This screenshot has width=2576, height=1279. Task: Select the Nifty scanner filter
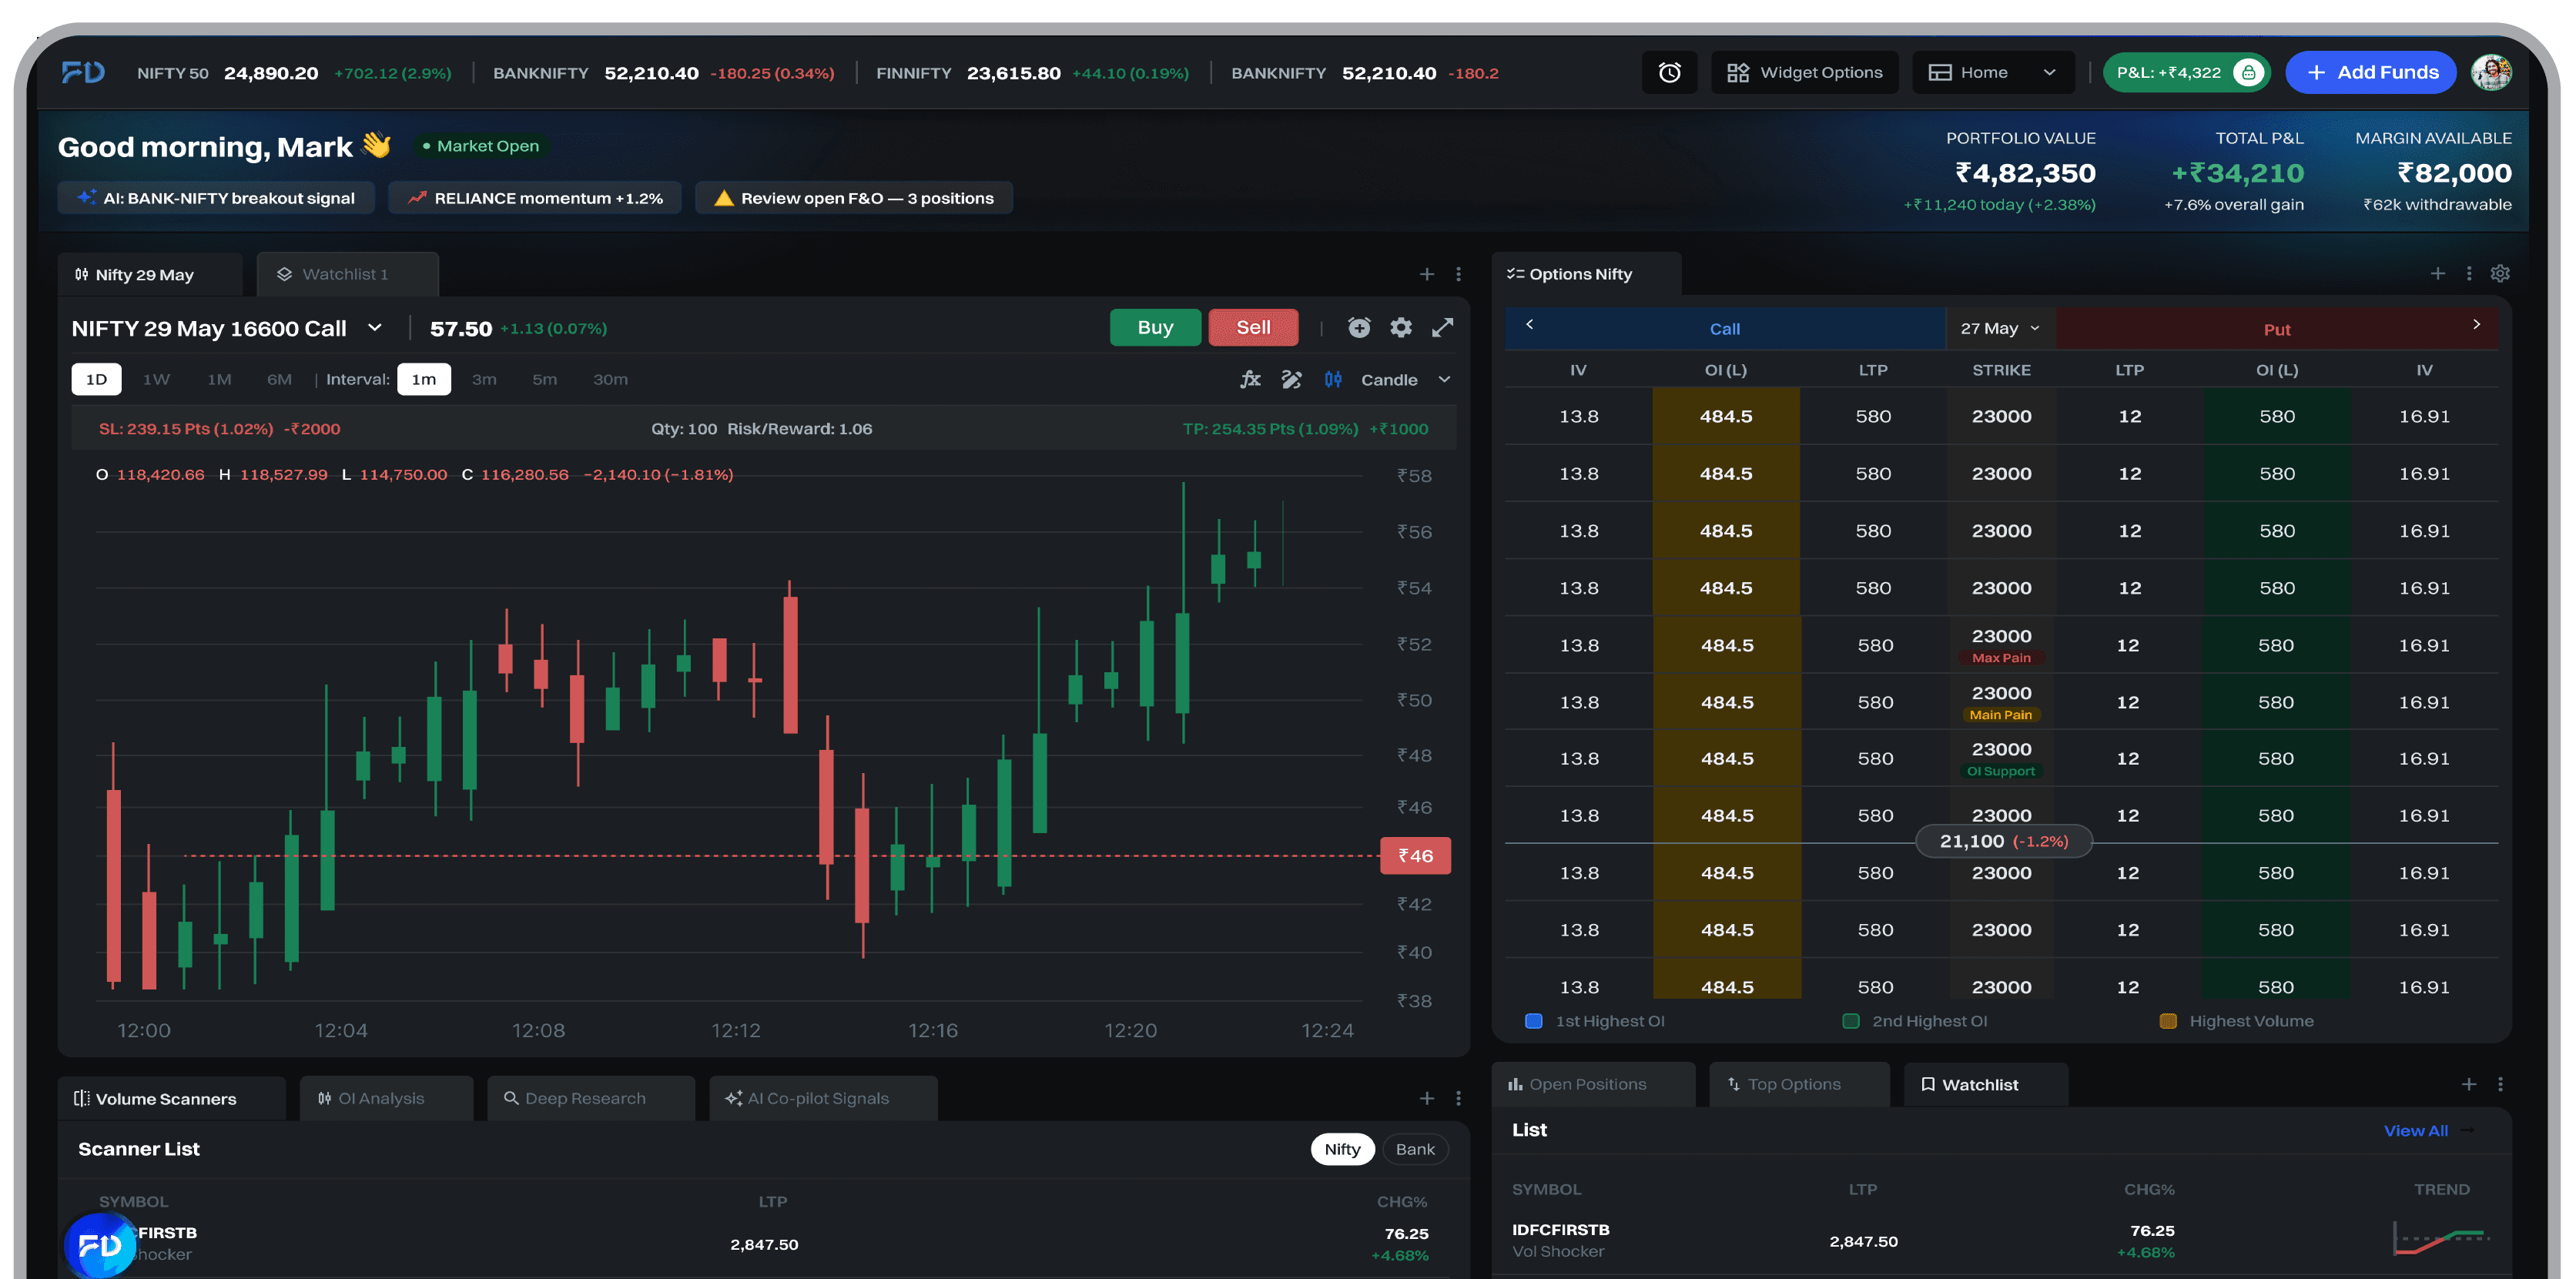tap(1342, 1149)
